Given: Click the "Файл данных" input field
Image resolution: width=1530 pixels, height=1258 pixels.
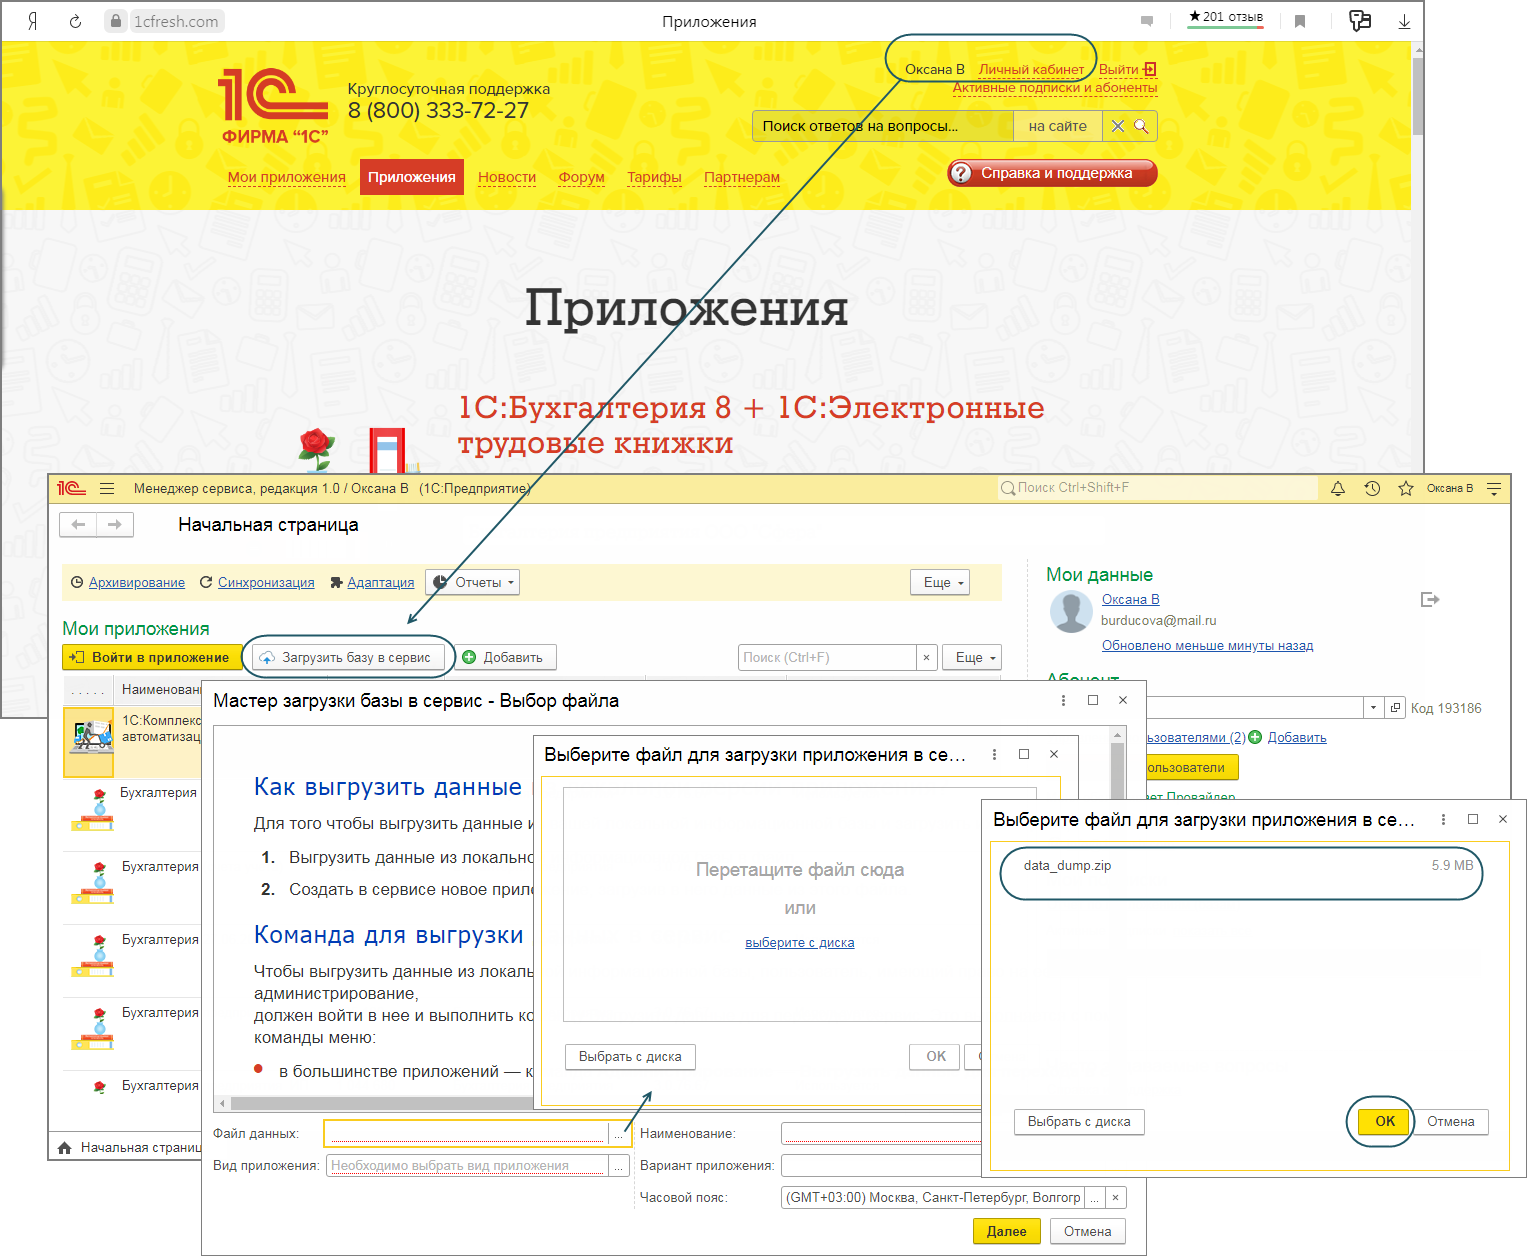Looking at the screenshot, I should coord(466,1133).
